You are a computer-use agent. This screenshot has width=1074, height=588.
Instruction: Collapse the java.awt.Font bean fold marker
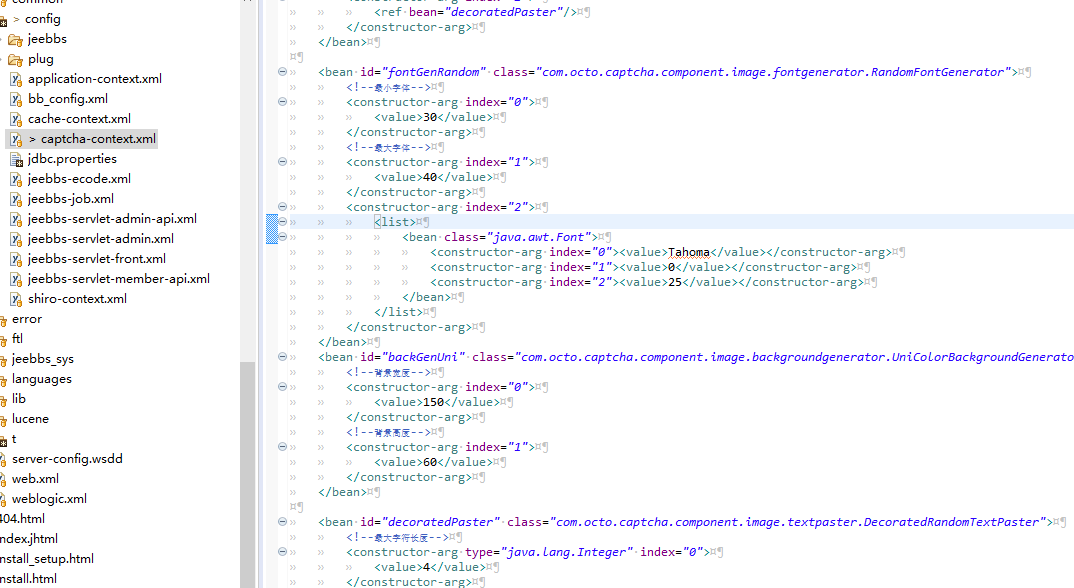click(282, 236)
